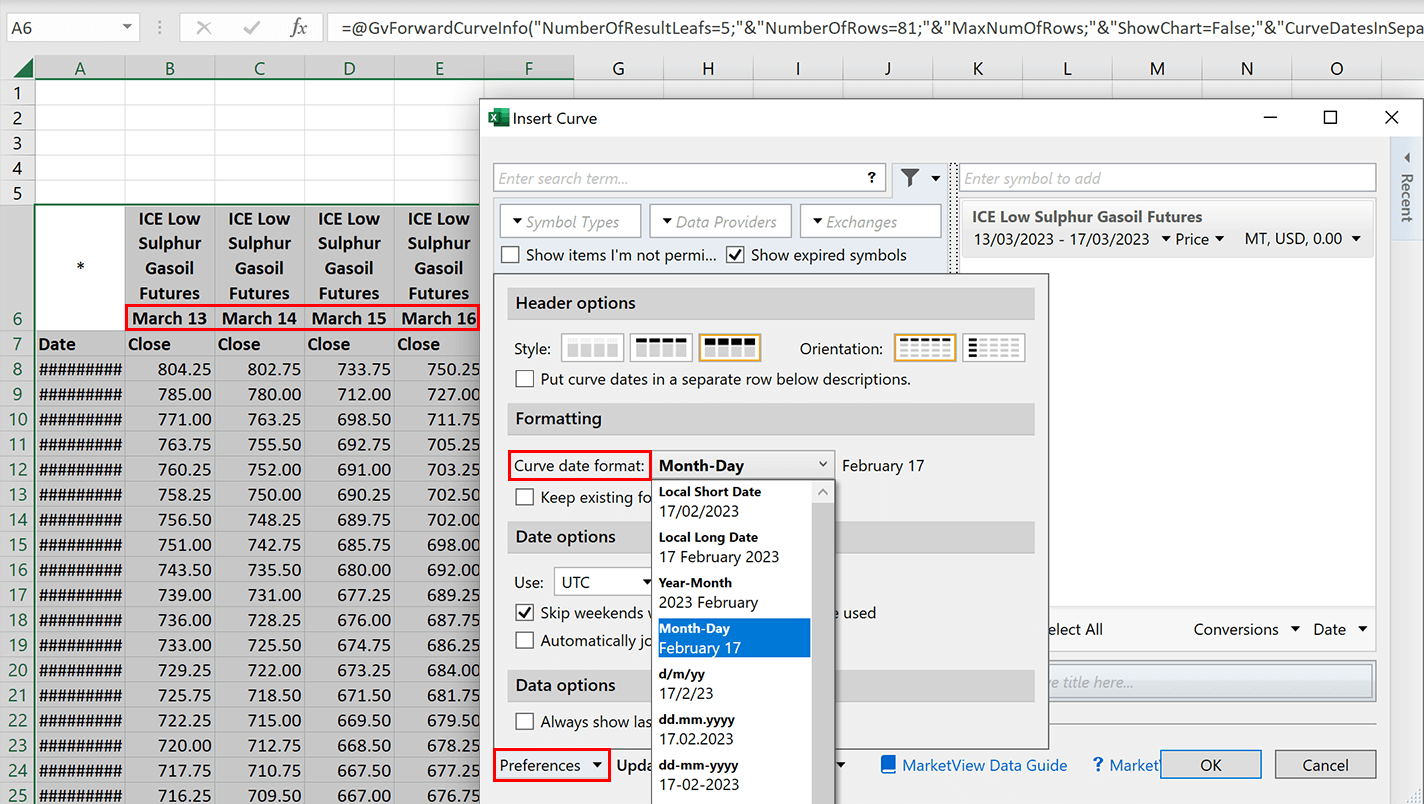Viewport: 1424px width, 804px height.
Task: Select the vertical orientation icon
Action: tap(994, 348)
